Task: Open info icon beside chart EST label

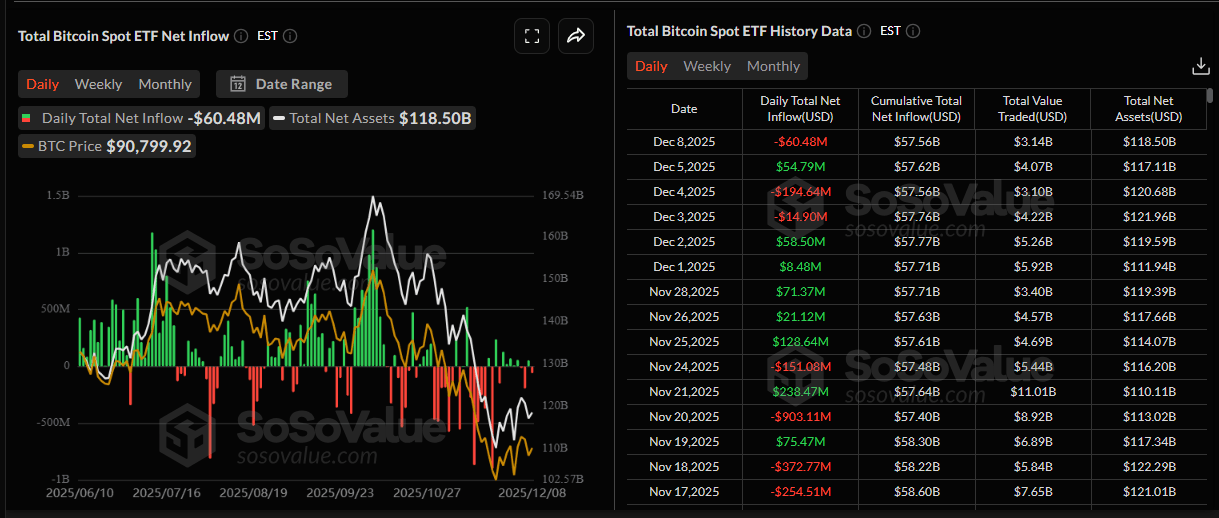Action: tap(290, 36)
